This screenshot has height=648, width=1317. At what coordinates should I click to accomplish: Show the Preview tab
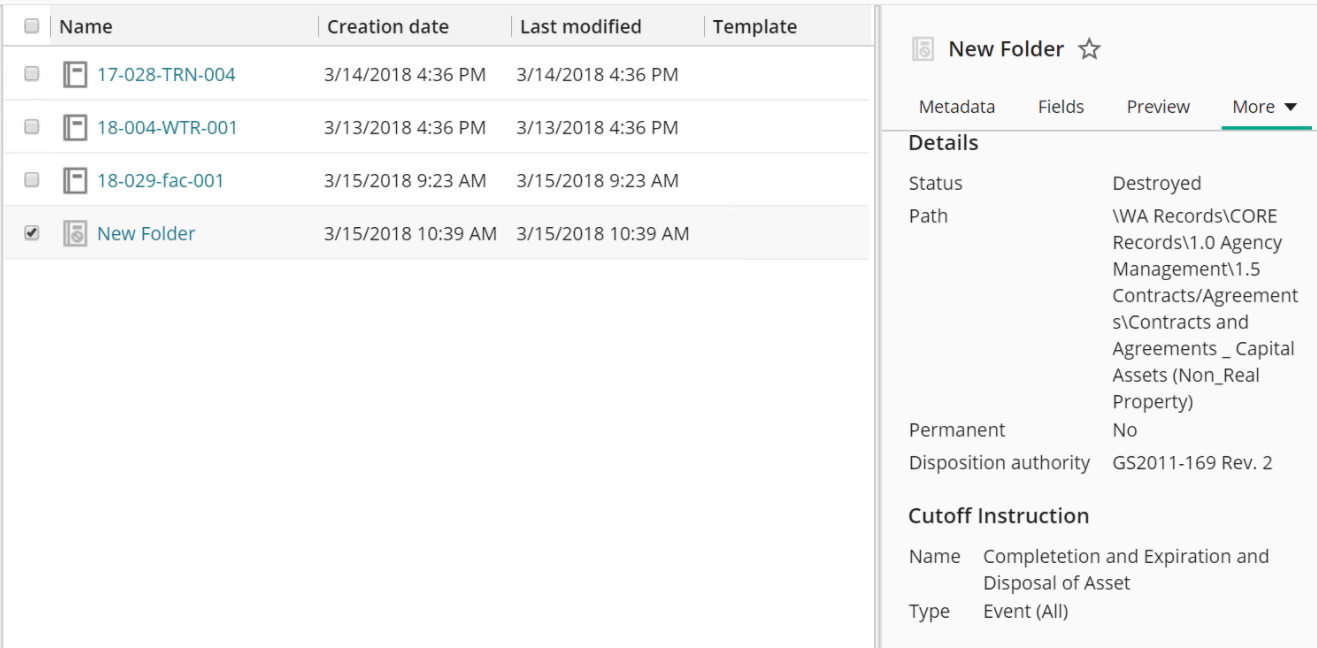click(1157, 107)
